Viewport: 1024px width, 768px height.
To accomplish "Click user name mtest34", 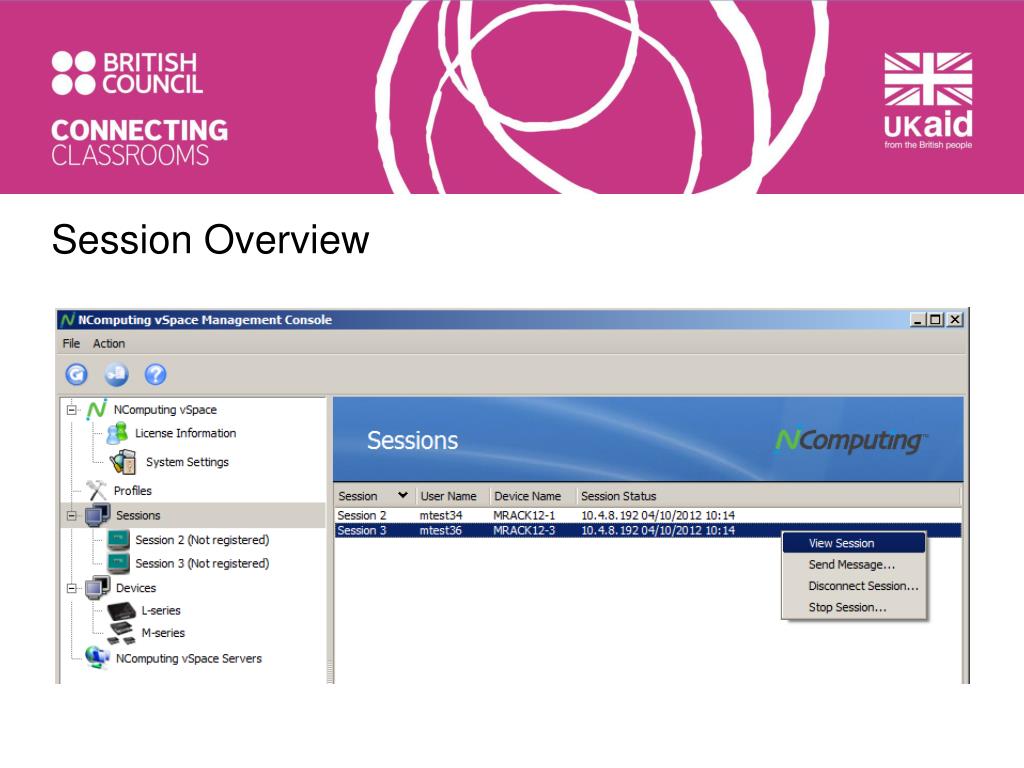I will pos(441,515).
